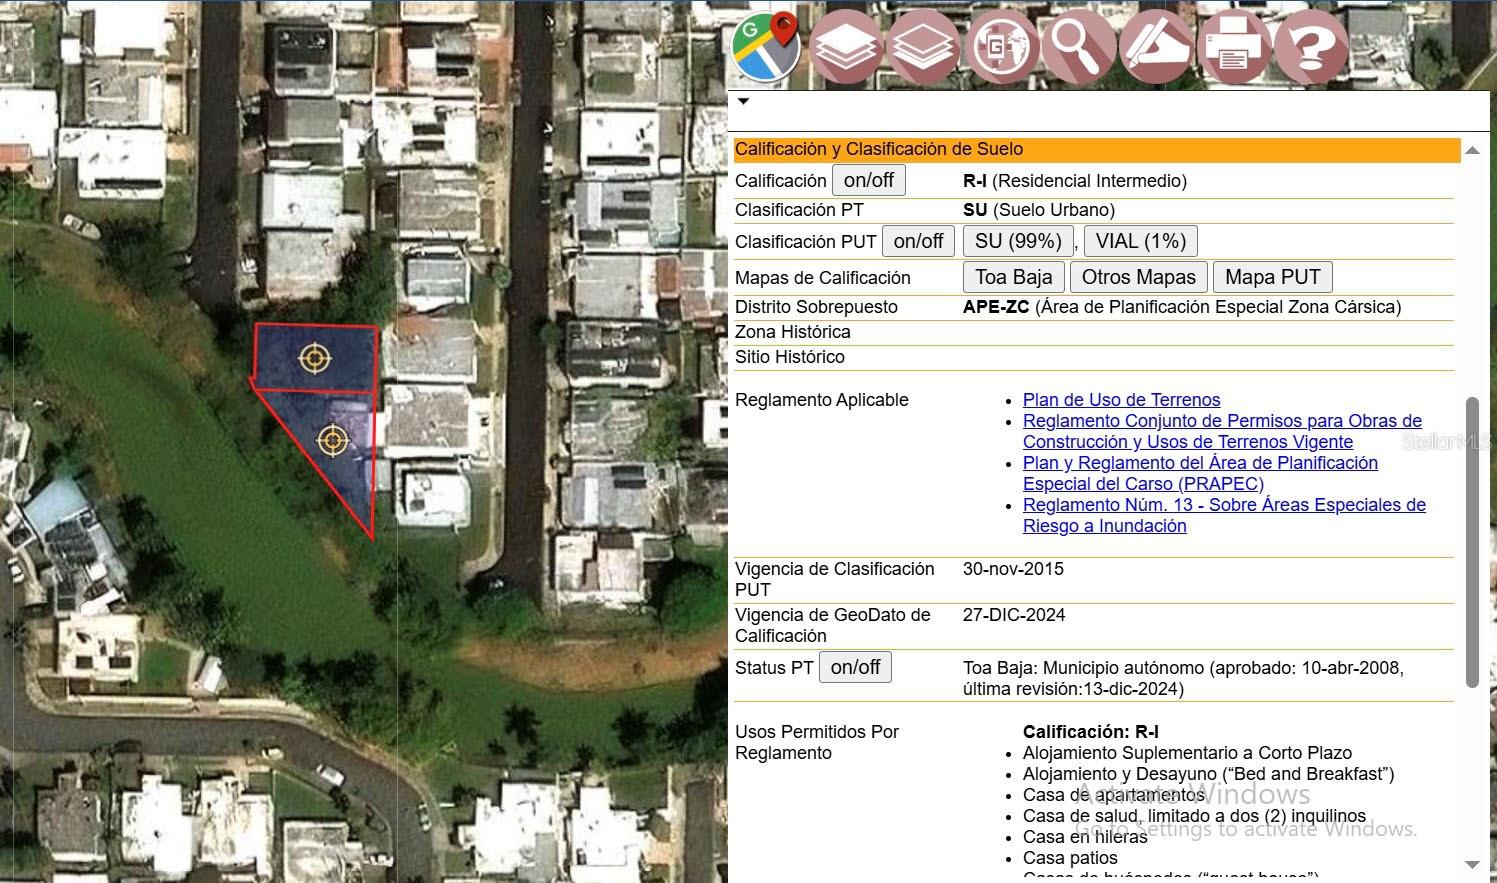Screen dimensions: 1497x883
Task: Toggle the Clasificación PUT on/off button
Action: pos(918,242)
